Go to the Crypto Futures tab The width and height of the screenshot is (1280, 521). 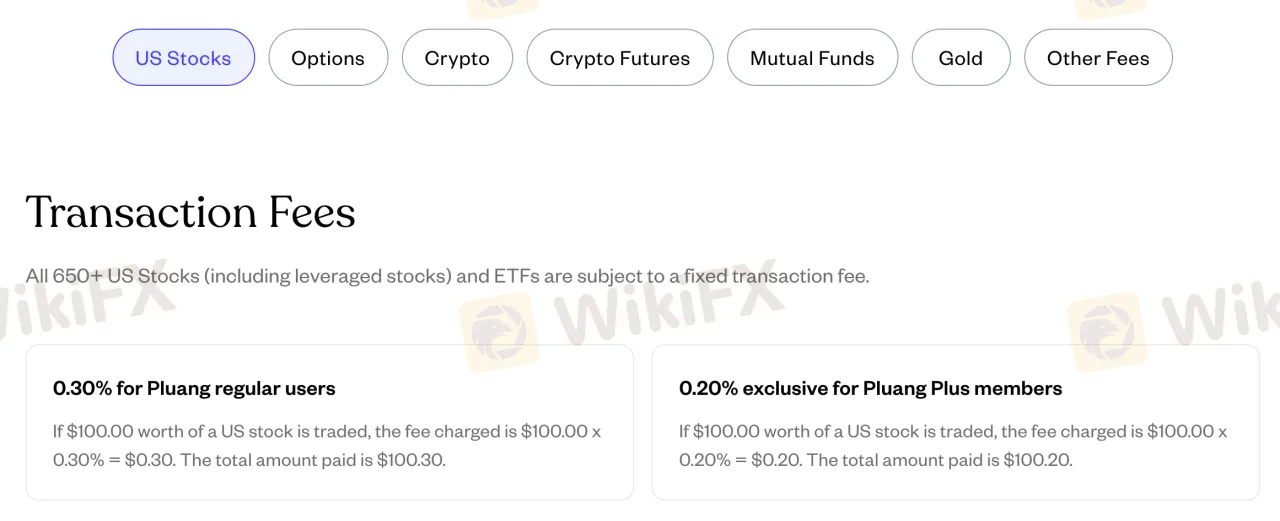point(620,58)
